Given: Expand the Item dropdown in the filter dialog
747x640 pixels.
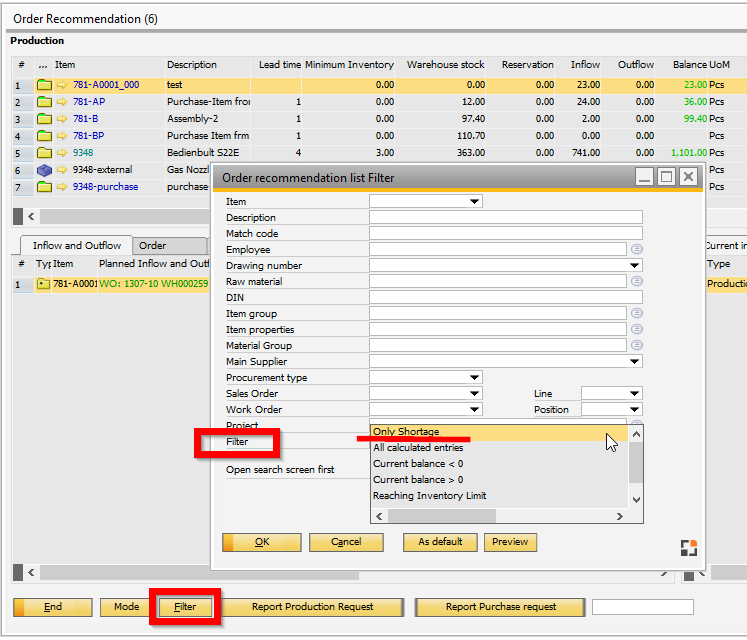Looking at the screenshot, I should (x=475, y=202).
